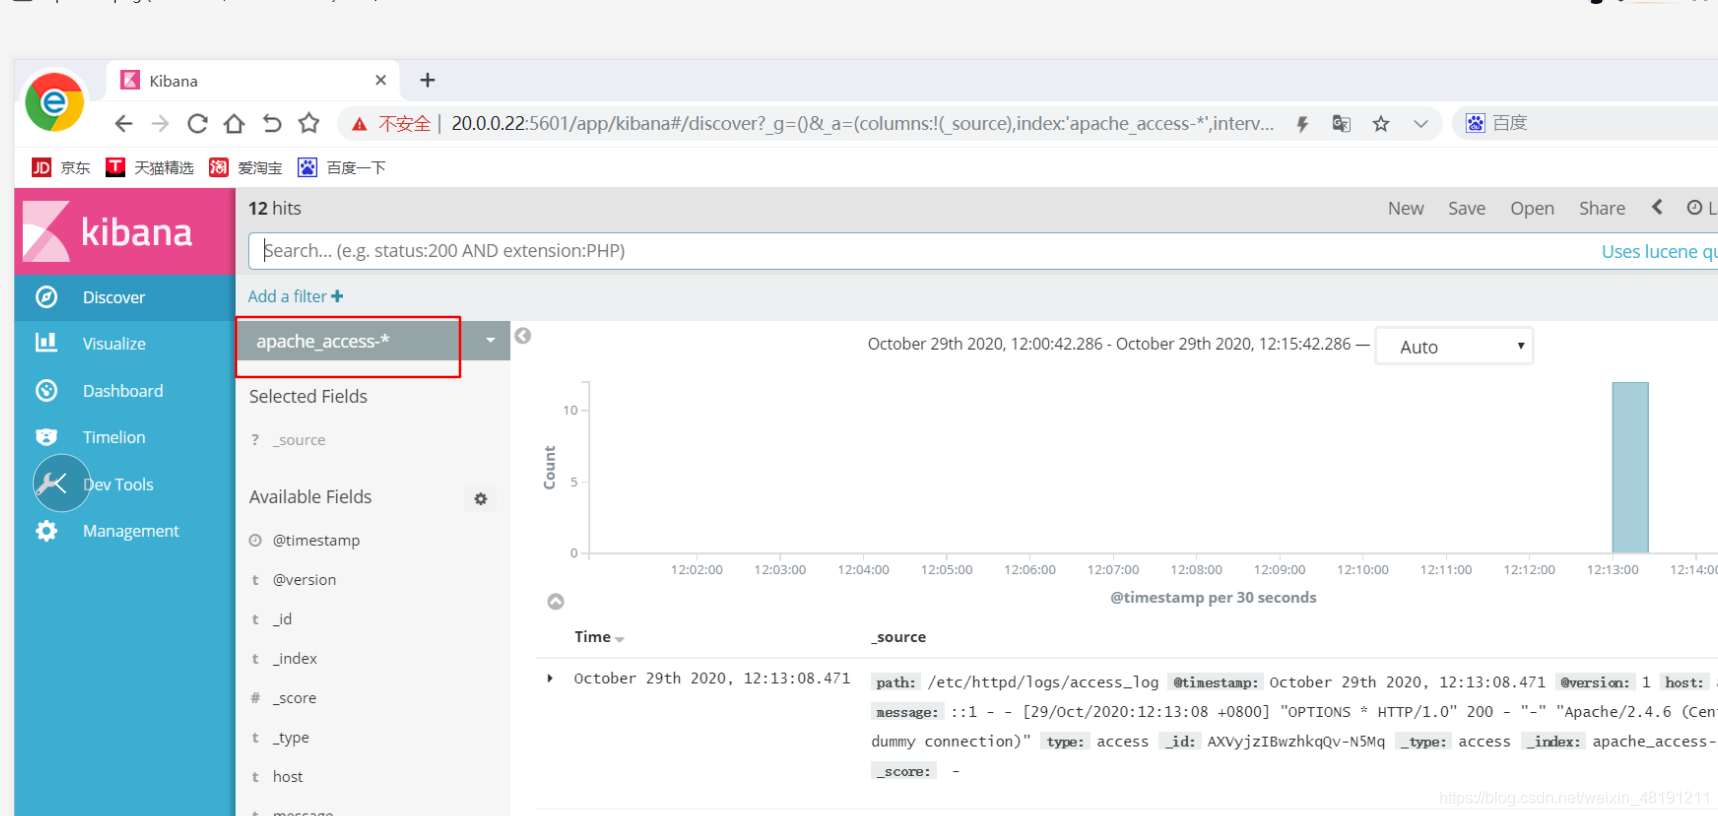Click the address bar favorite star

tap(1381, 124)
